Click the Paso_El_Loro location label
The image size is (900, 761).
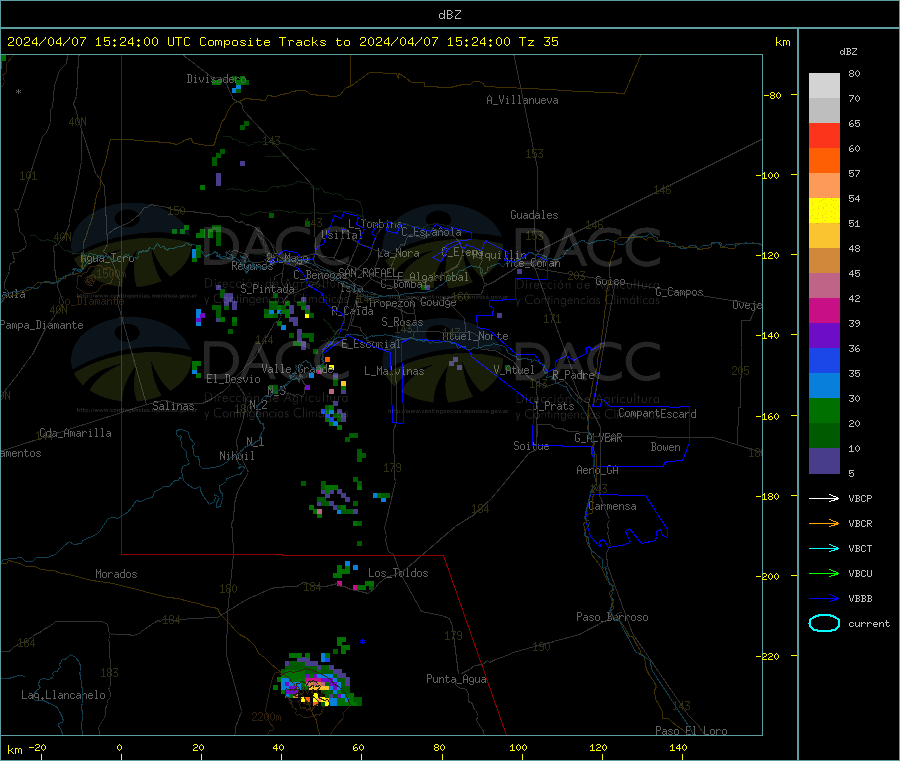(691, 731)
